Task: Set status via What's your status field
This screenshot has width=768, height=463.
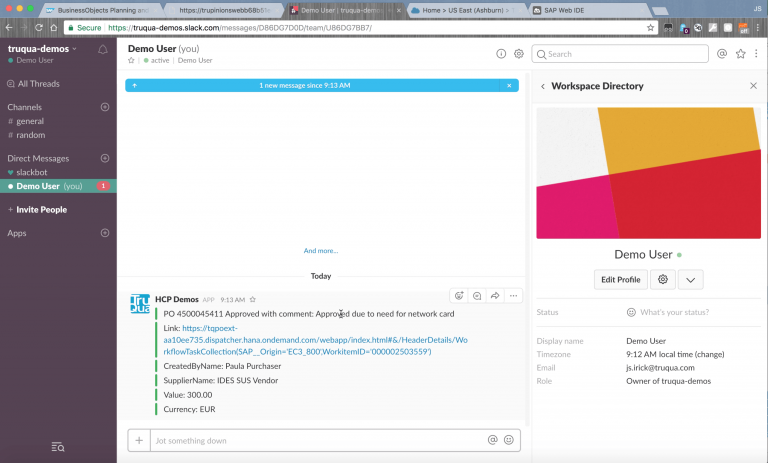Action: (668, 312)
